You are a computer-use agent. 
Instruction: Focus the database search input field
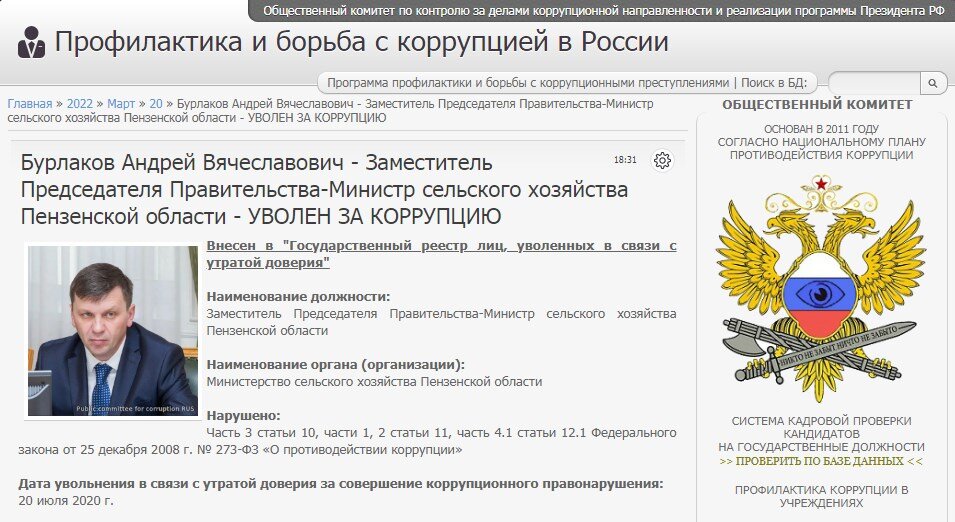[x=875, y=83]
